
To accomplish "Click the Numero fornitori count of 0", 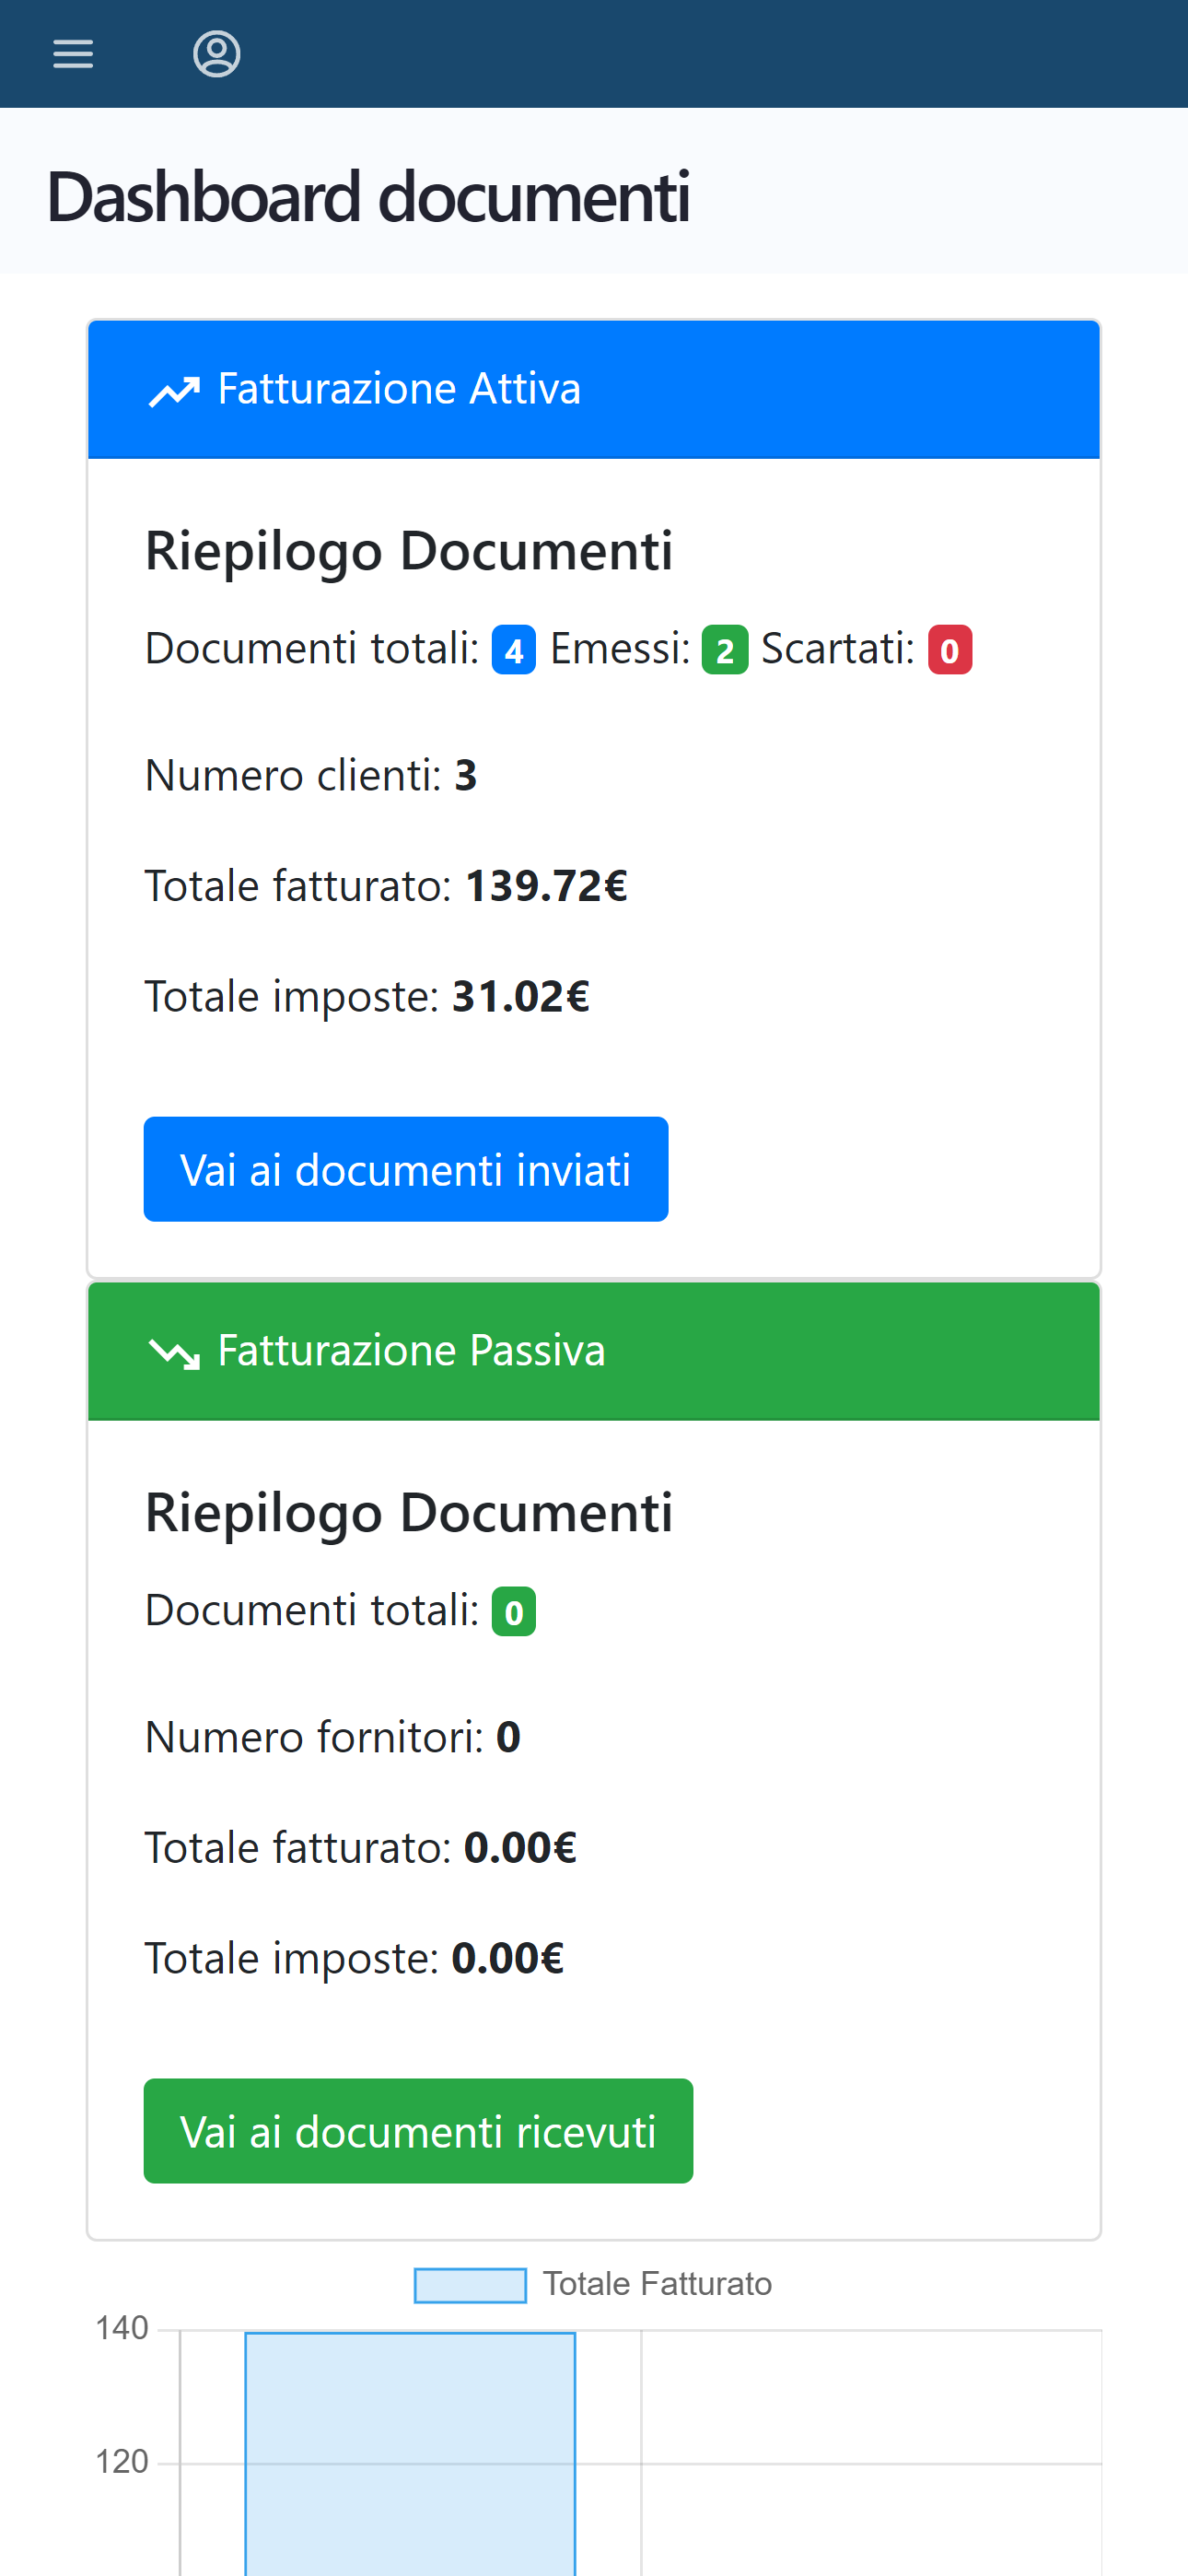I will (508, 1738).
